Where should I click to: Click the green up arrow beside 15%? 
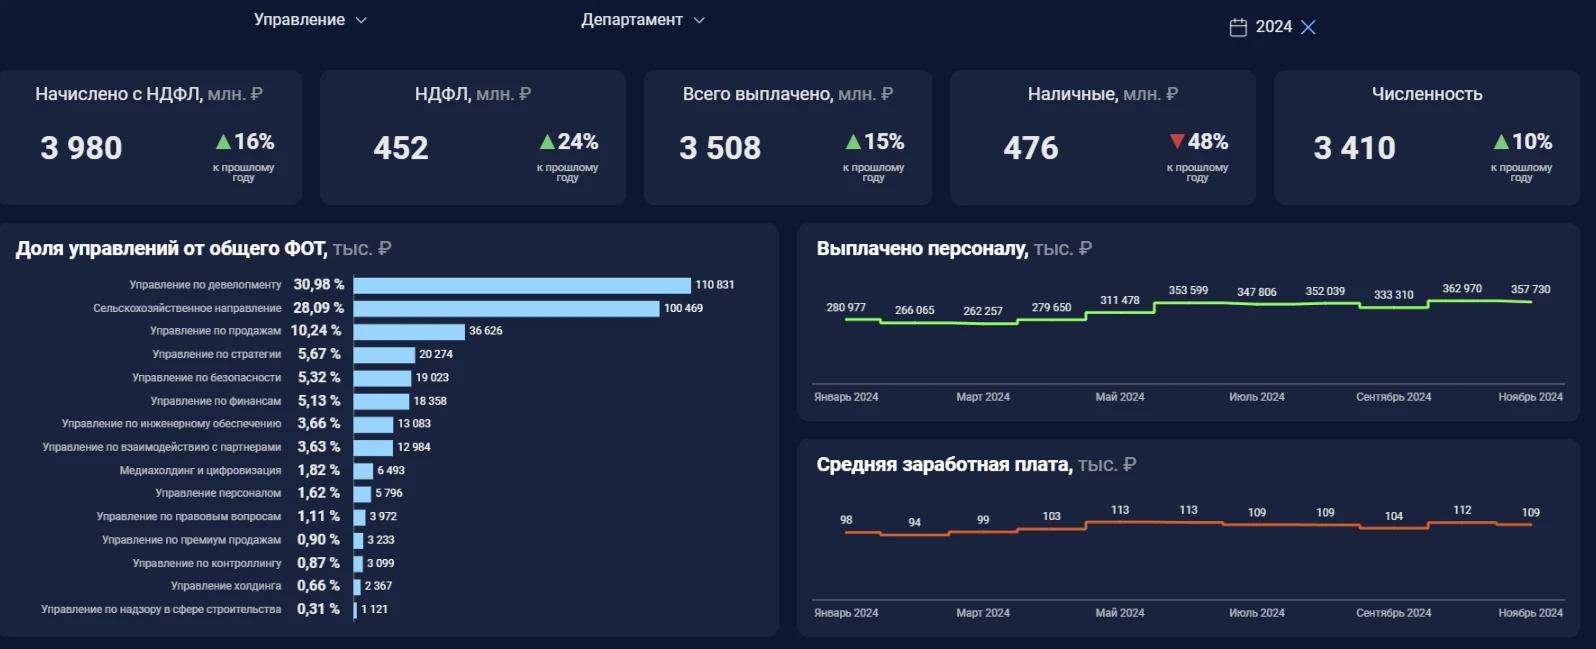pos(853,142)
